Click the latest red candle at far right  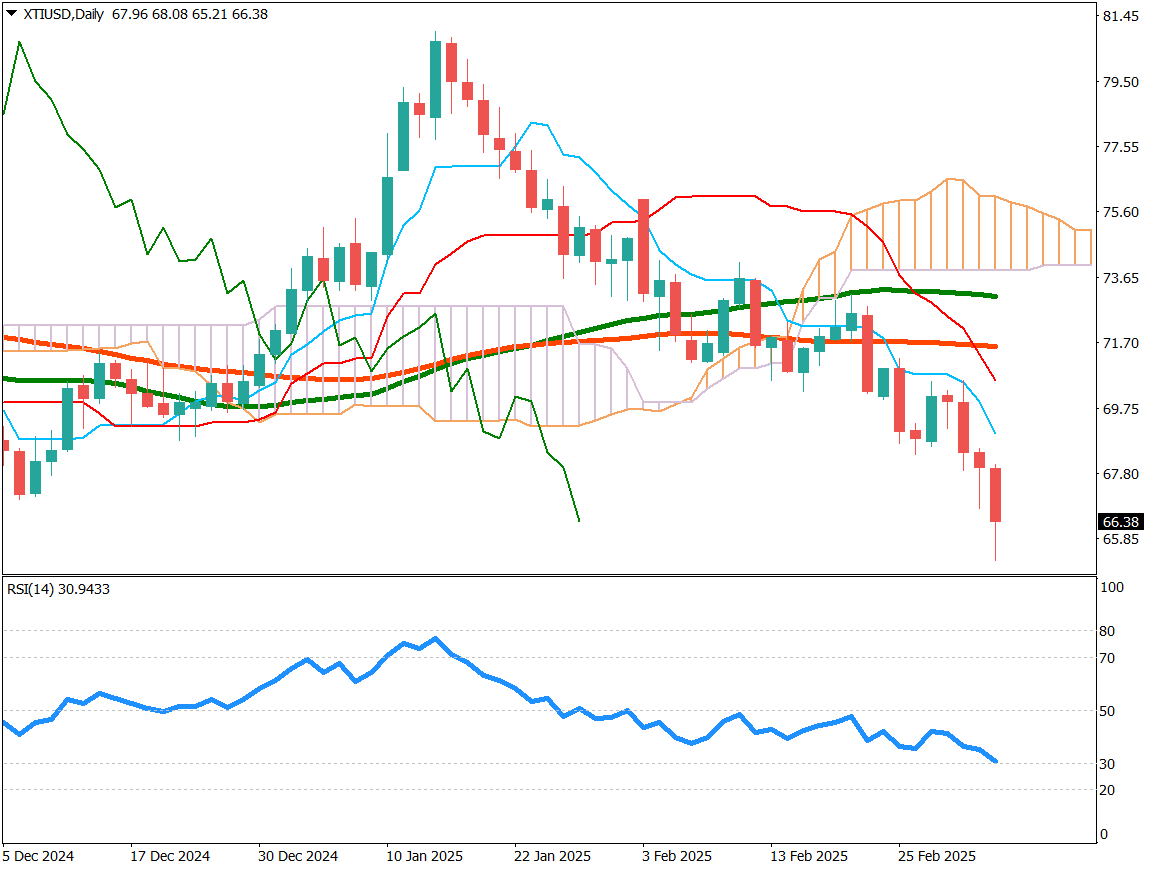tap(996, 494)
